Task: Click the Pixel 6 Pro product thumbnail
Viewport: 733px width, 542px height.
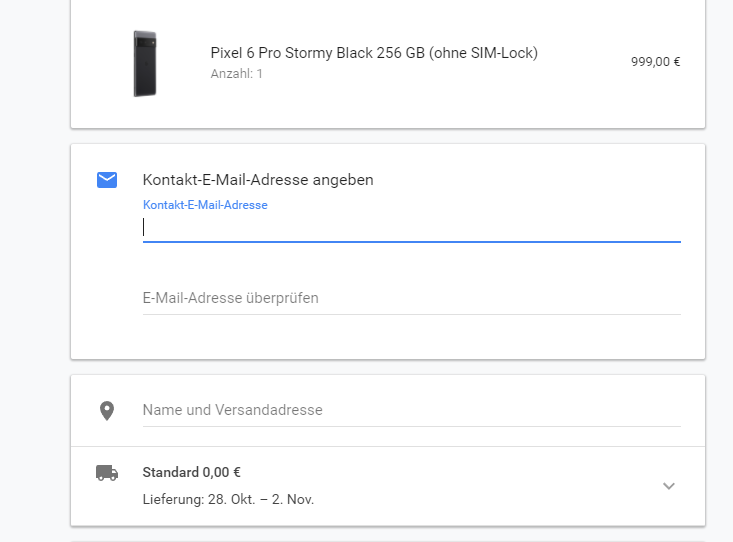Action: (x=145, y=64)
